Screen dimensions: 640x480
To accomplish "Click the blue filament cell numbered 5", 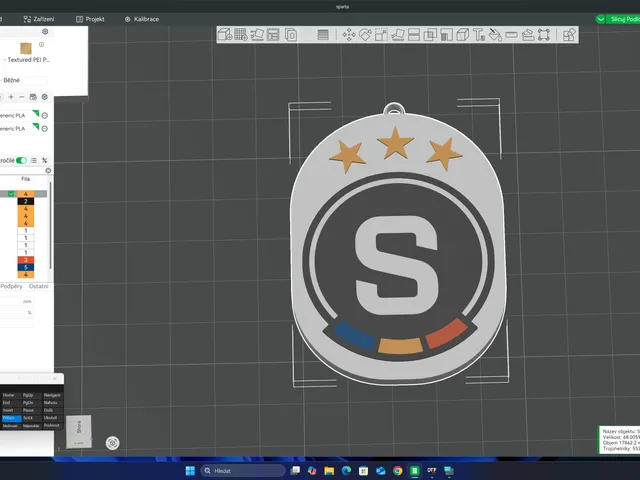I will point(26,267).
